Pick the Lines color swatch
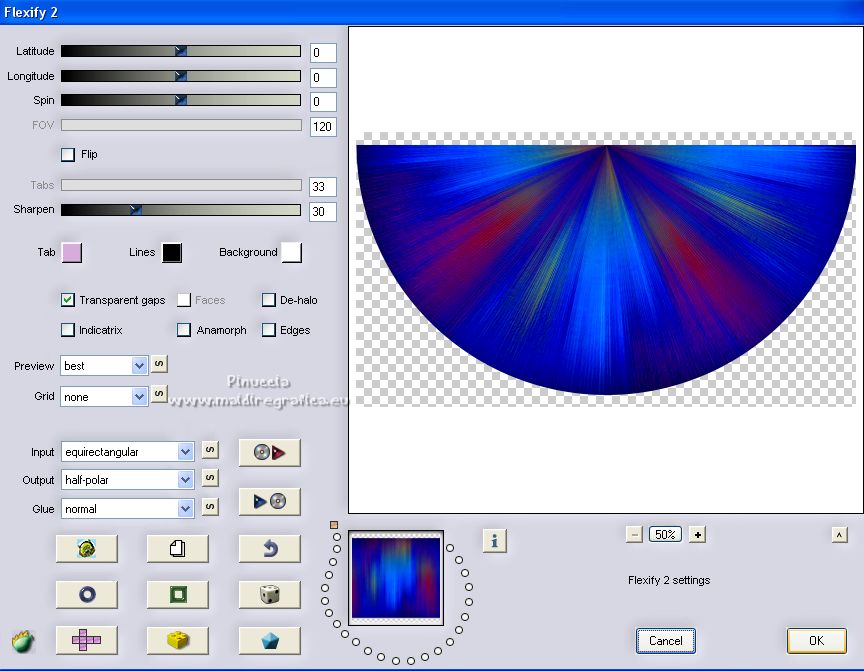Viewport: 864px width, 671px height. (172, 253)
